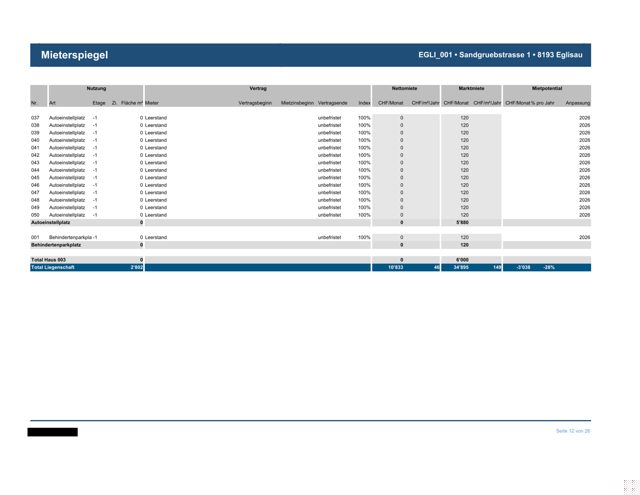Screen dimensions: 640x495
Task: Click the Nettomiete value 0 in row 045
Action: [x=401, y=178]
